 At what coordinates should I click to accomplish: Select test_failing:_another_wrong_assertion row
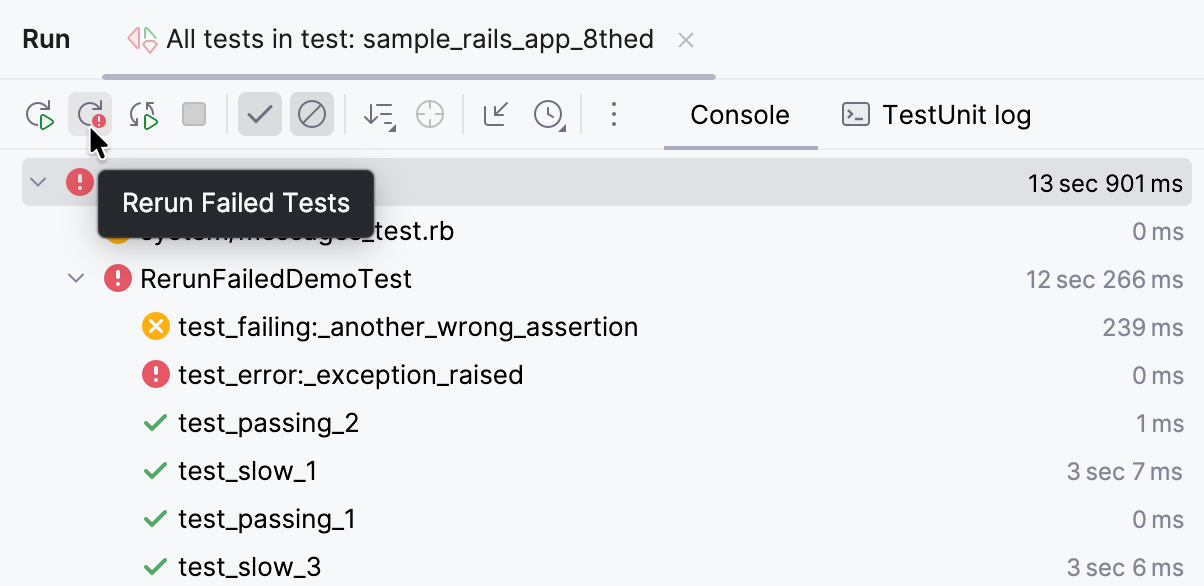coord(607,326)
